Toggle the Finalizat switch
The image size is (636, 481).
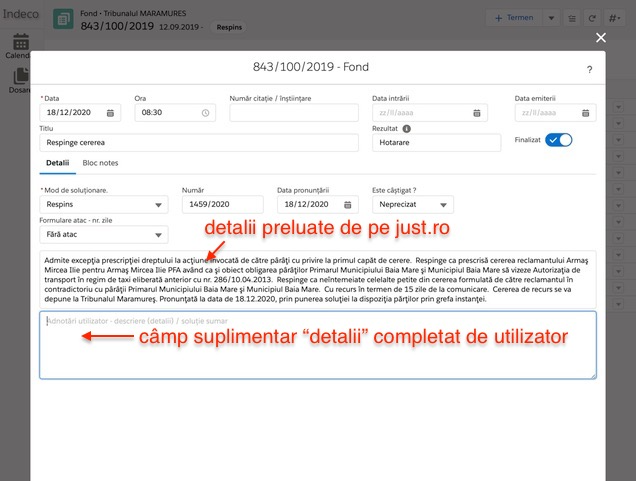pyautogui.click(x=558, y=140)
